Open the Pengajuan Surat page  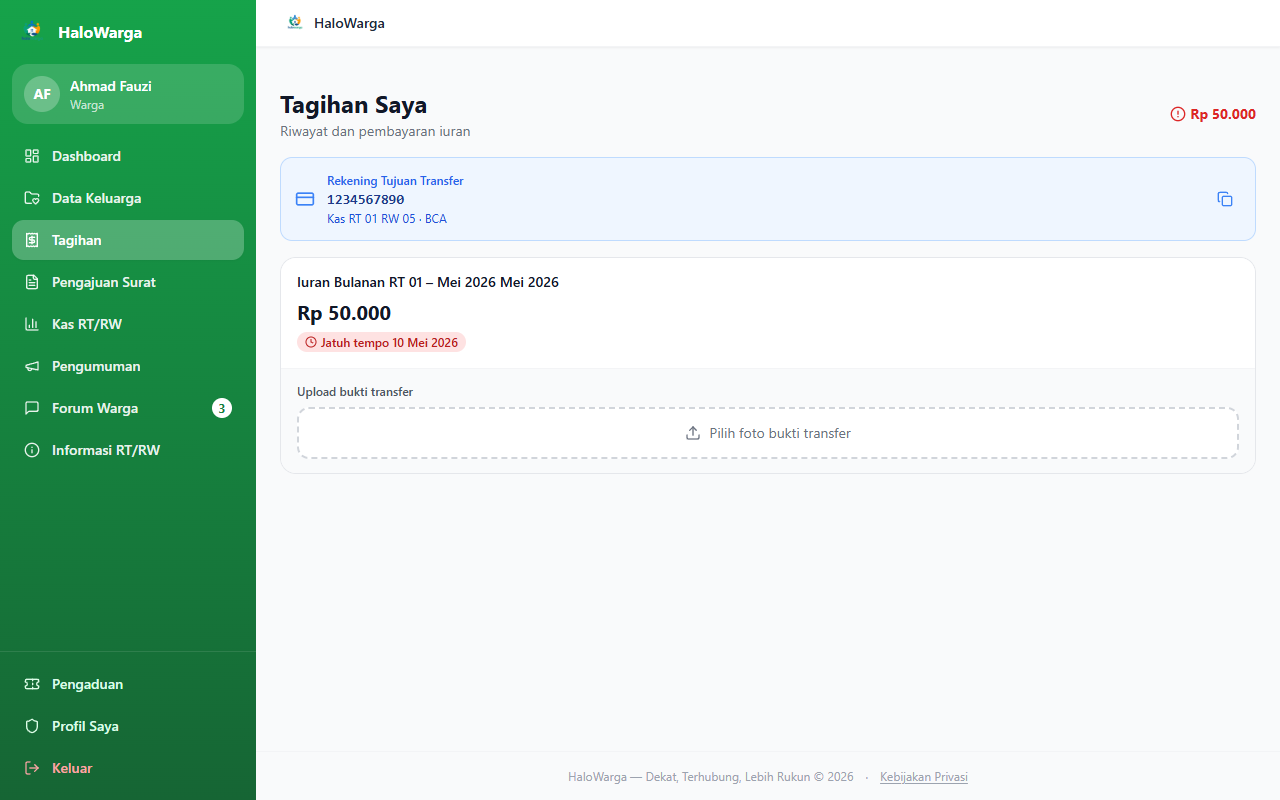click(128, 282)
